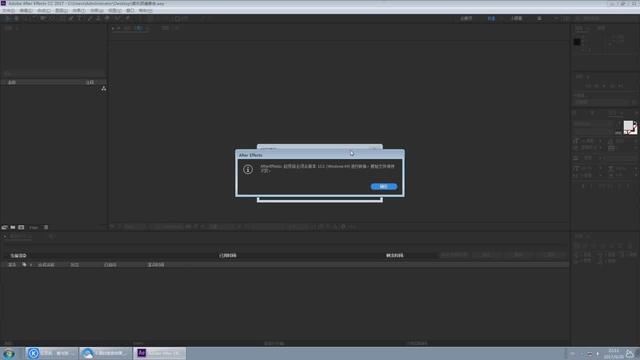Click the info icon in After Effects dialog
The width and height of the screenshot is (640, 360).
click(248, 169)
